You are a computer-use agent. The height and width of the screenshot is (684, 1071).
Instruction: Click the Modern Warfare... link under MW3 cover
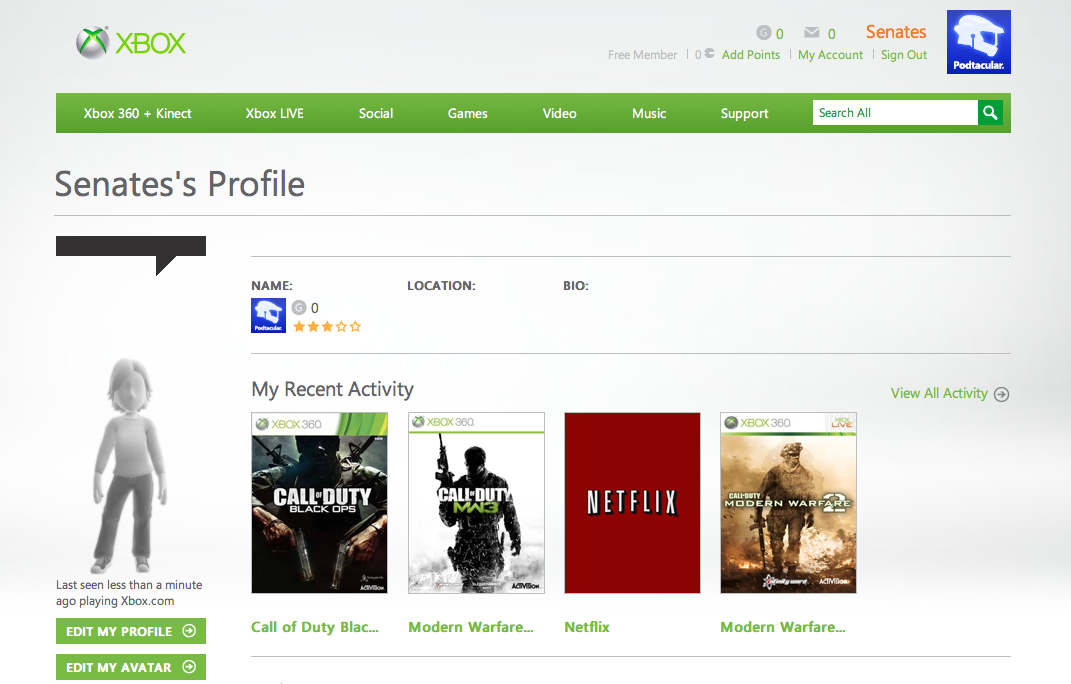[471, 627]
